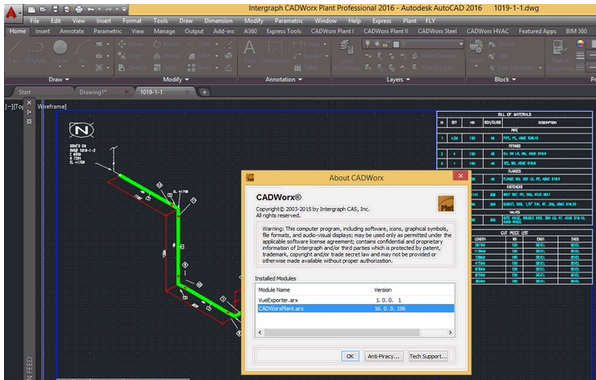
Task: Click the Match Properties icon
Action: point(559,48)
